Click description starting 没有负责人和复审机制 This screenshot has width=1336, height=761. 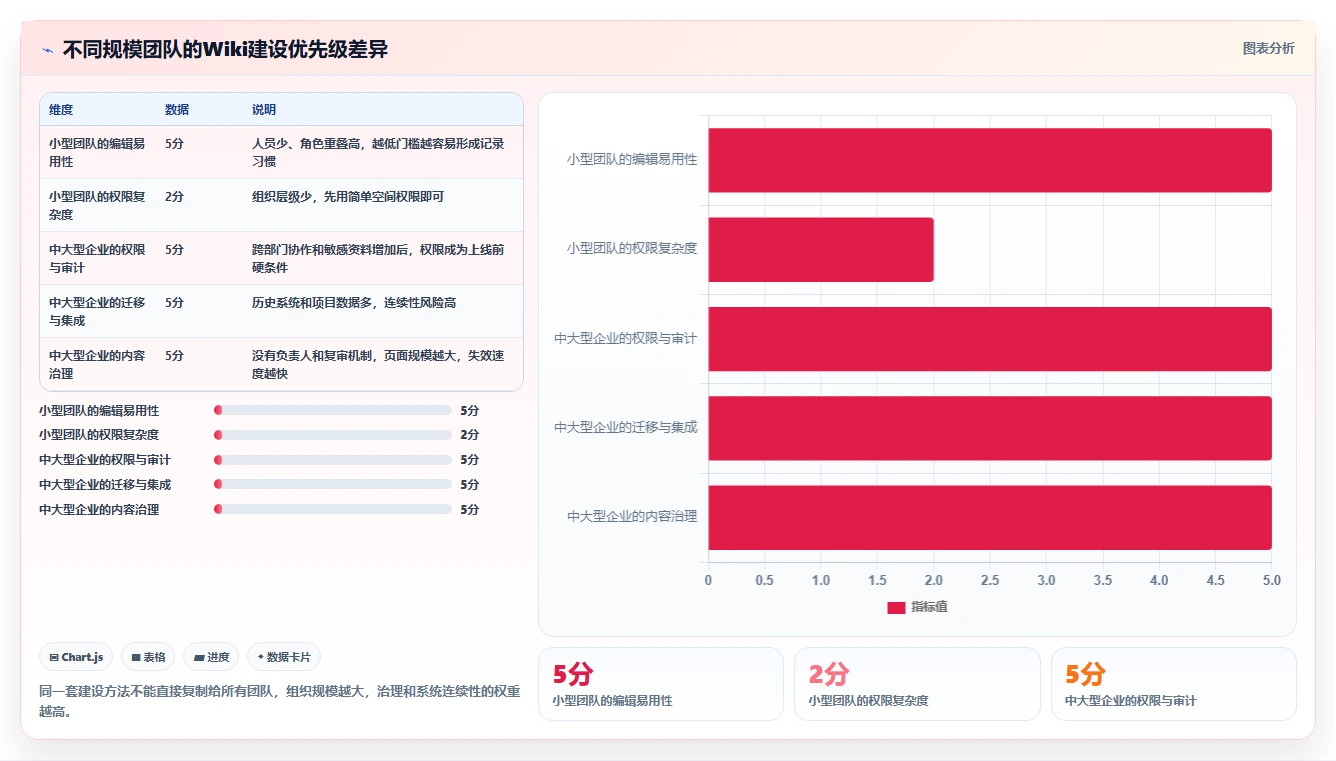tap(378, 364)
